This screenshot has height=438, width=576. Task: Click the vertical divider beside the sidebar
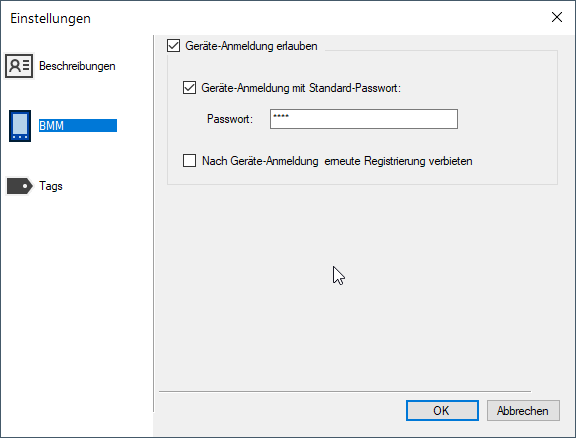(154, 223)
